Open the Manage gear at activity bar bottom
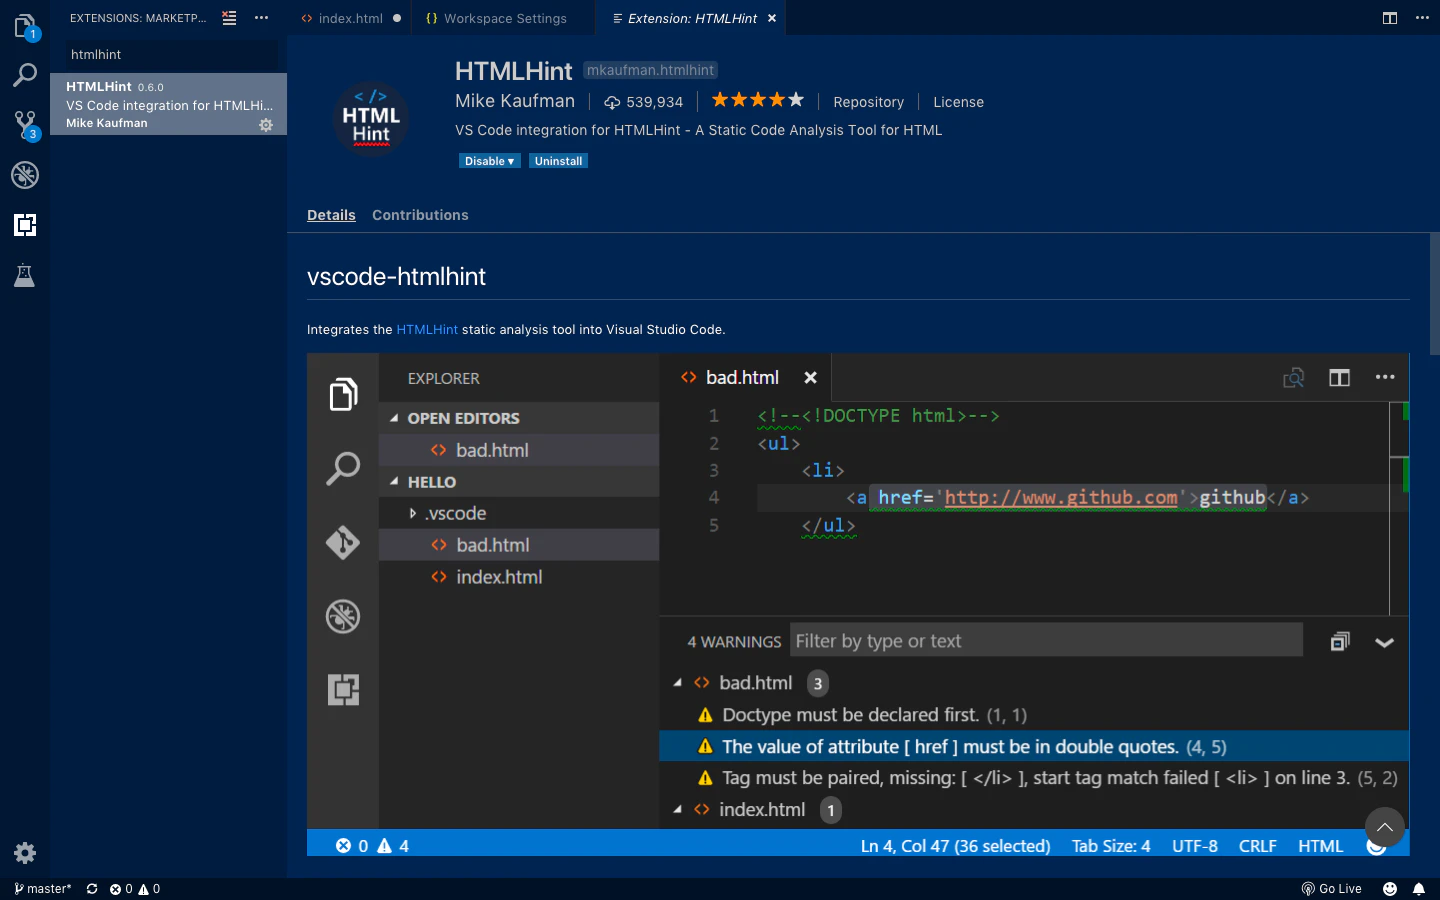The width and height of the screenshot is (1440, 900). click(x=25, y=853)
